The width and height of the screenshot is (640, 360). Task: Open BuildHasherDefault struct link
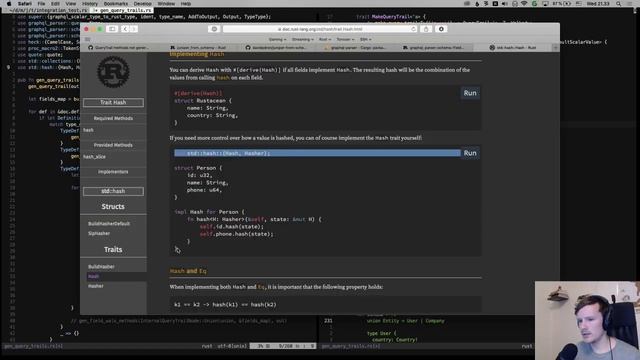tap(109, 224)
